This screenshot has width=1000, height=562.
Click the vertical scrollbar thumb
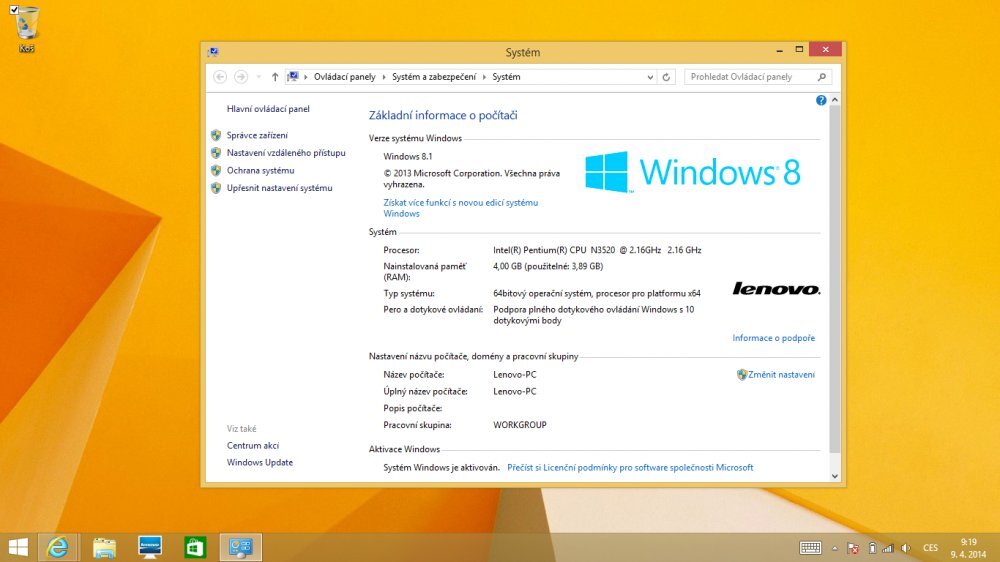tap(835, 279)
